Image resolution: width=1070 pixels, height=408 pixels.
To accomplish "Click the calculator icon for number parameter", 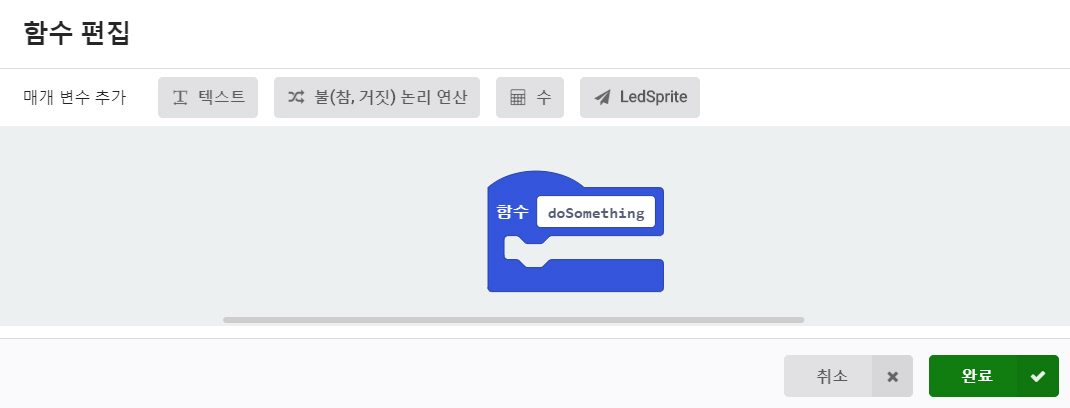I will coord(518,98).
